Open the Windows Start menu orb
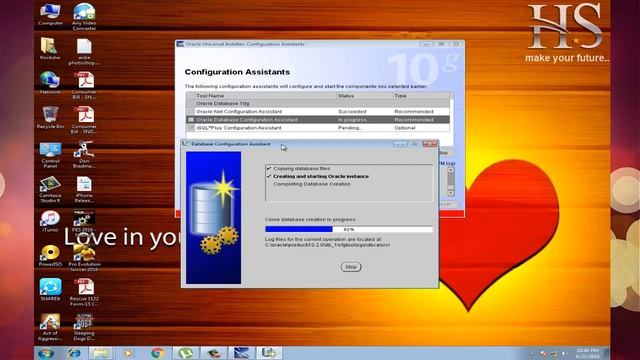 tap(46, 353)
